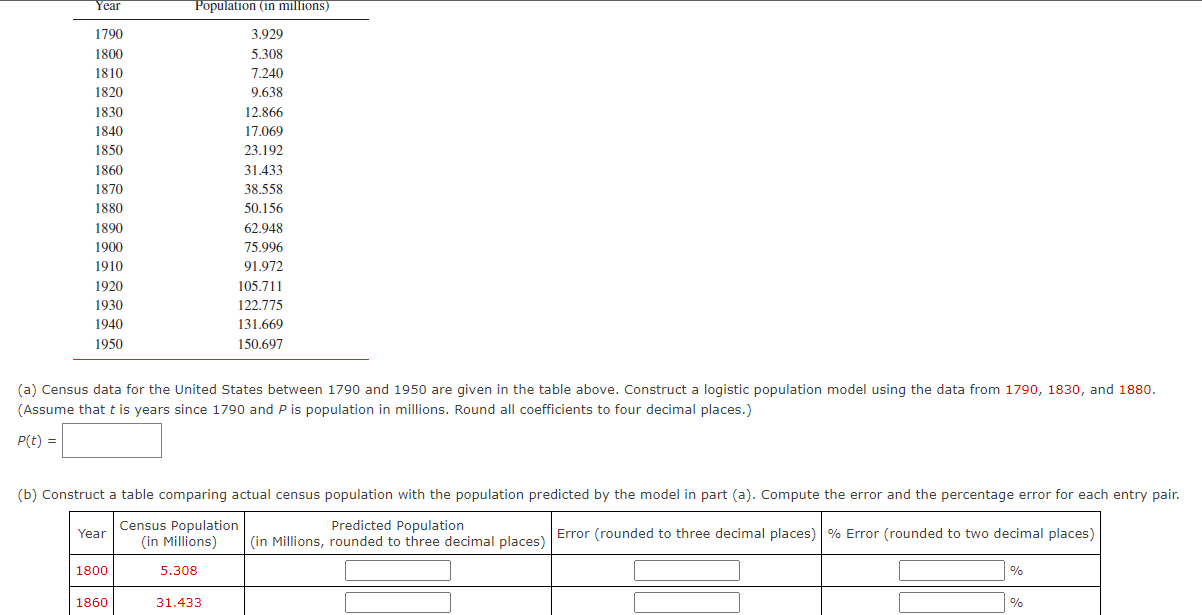This screenshot has width=1202, height=615.
Task: Select population value 3.929
Action: (267, 34)
